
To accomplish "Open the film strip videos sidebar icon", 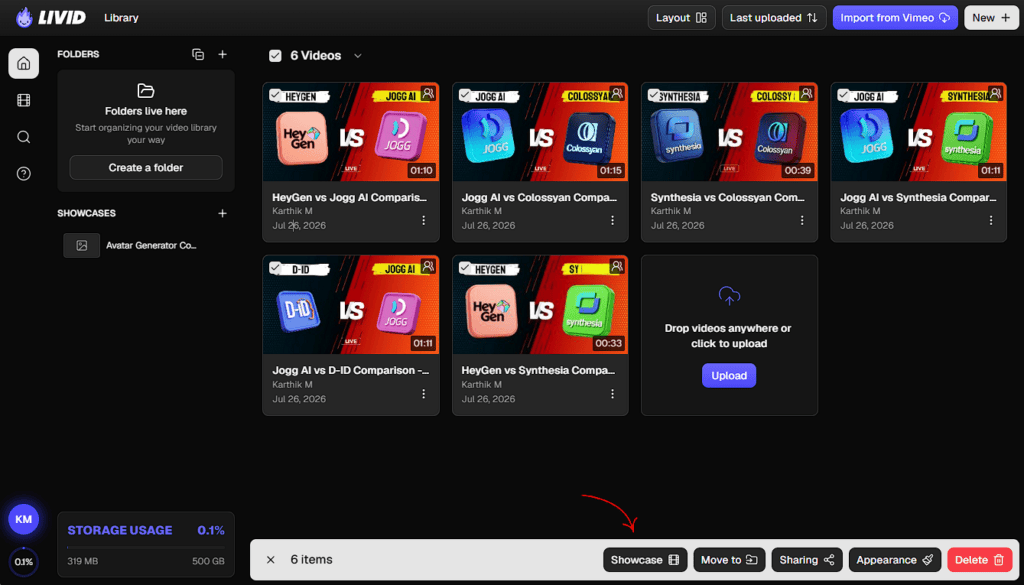I will tap(24, 100).
